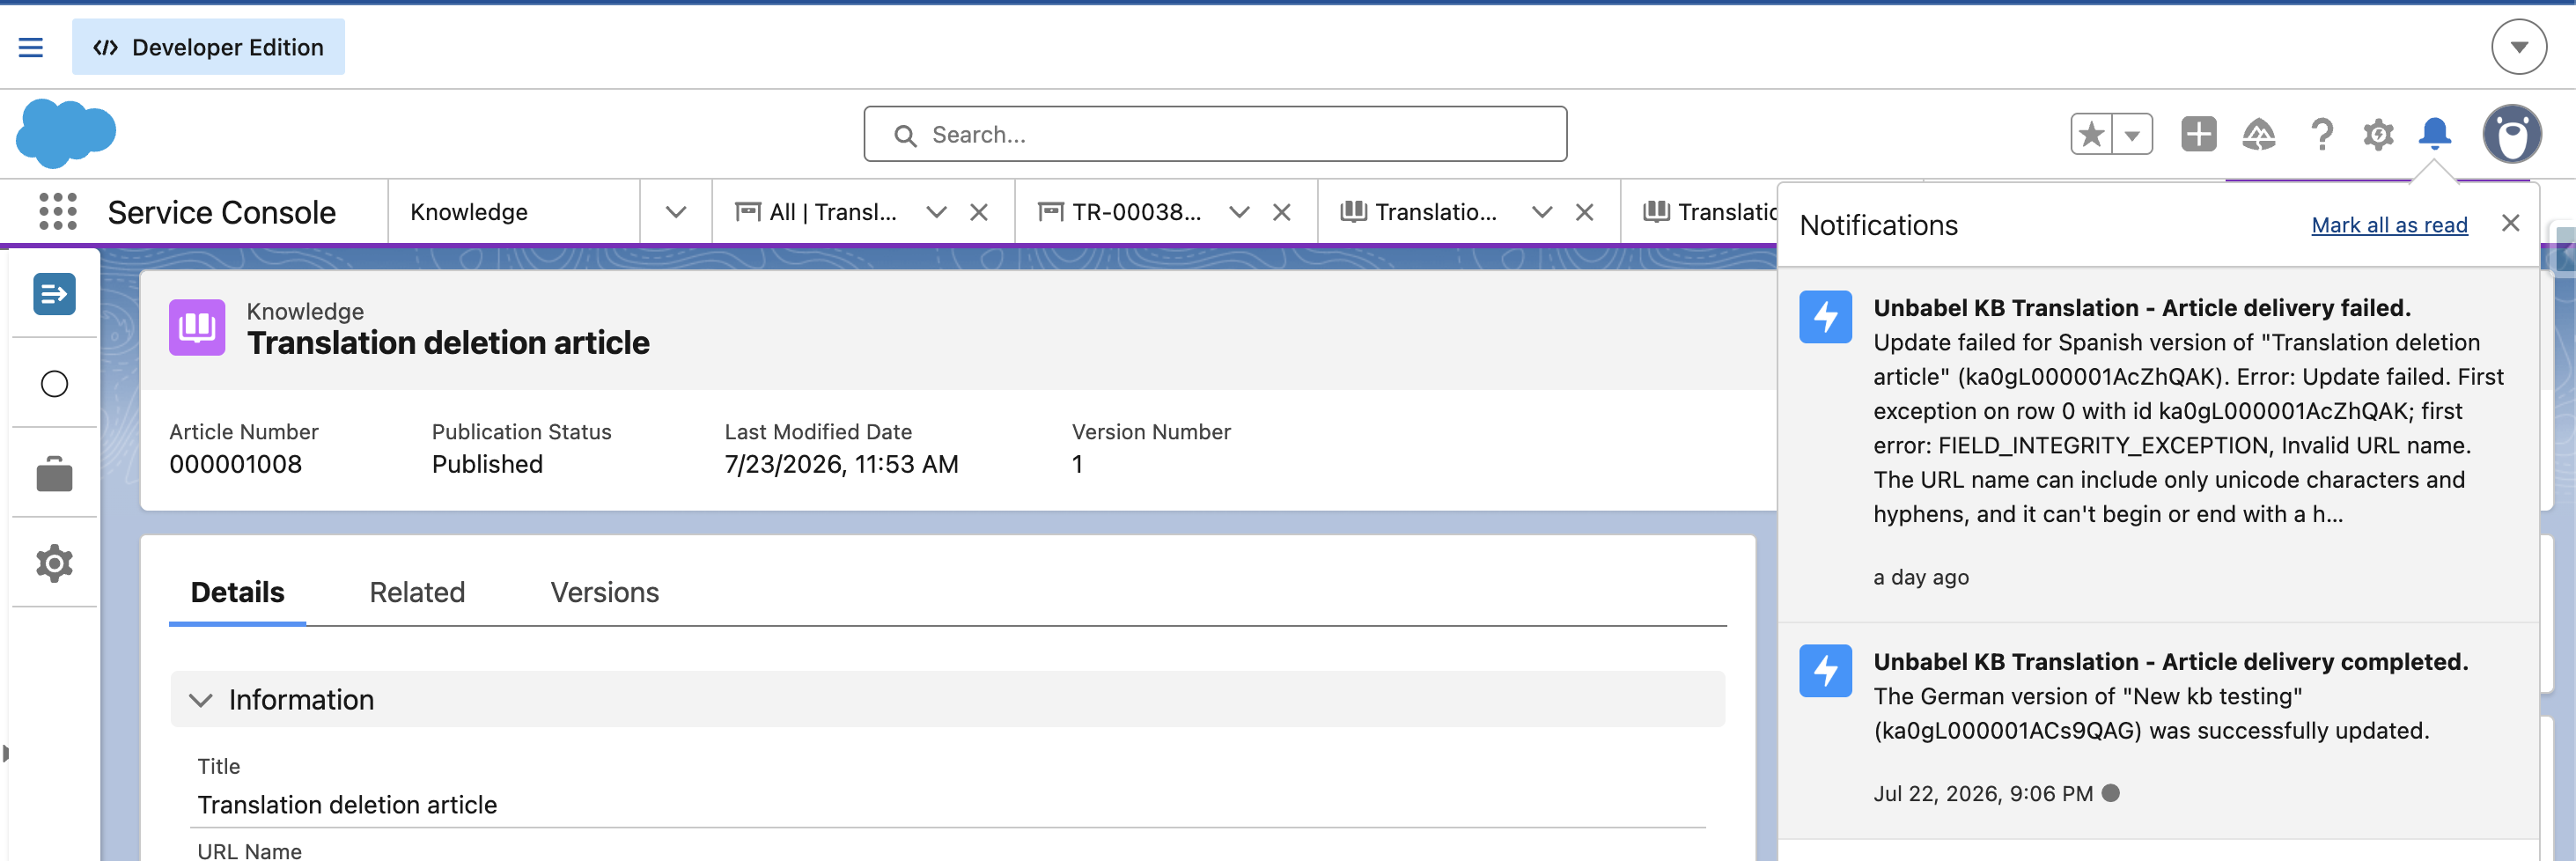The height and width of the screenshot is (861, 2576).
Task: Select the Details tab
Action: coord(237,592)
